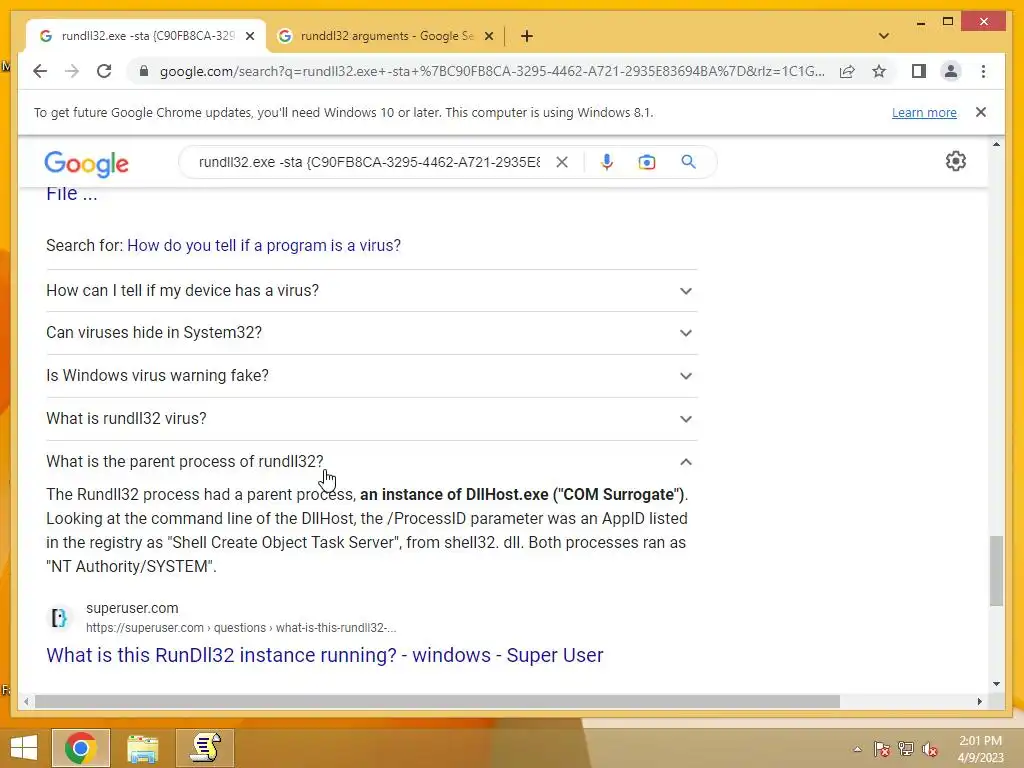Go to Google home via logo

click(86, 163)
